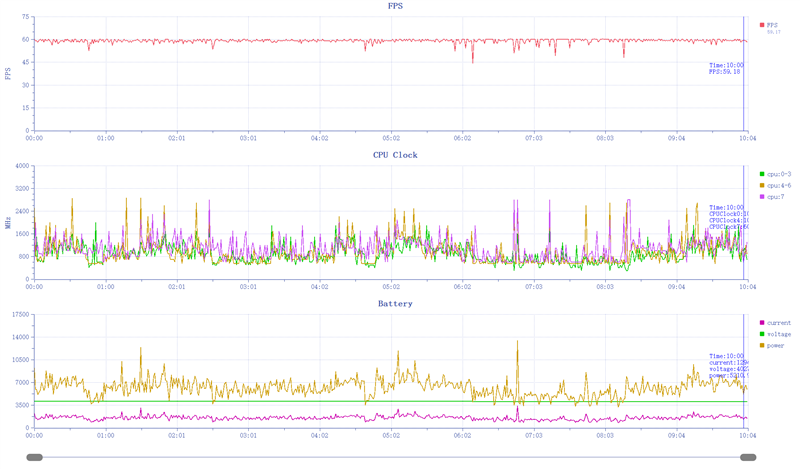Click the FPS chart title

click(x=396, y=6)
